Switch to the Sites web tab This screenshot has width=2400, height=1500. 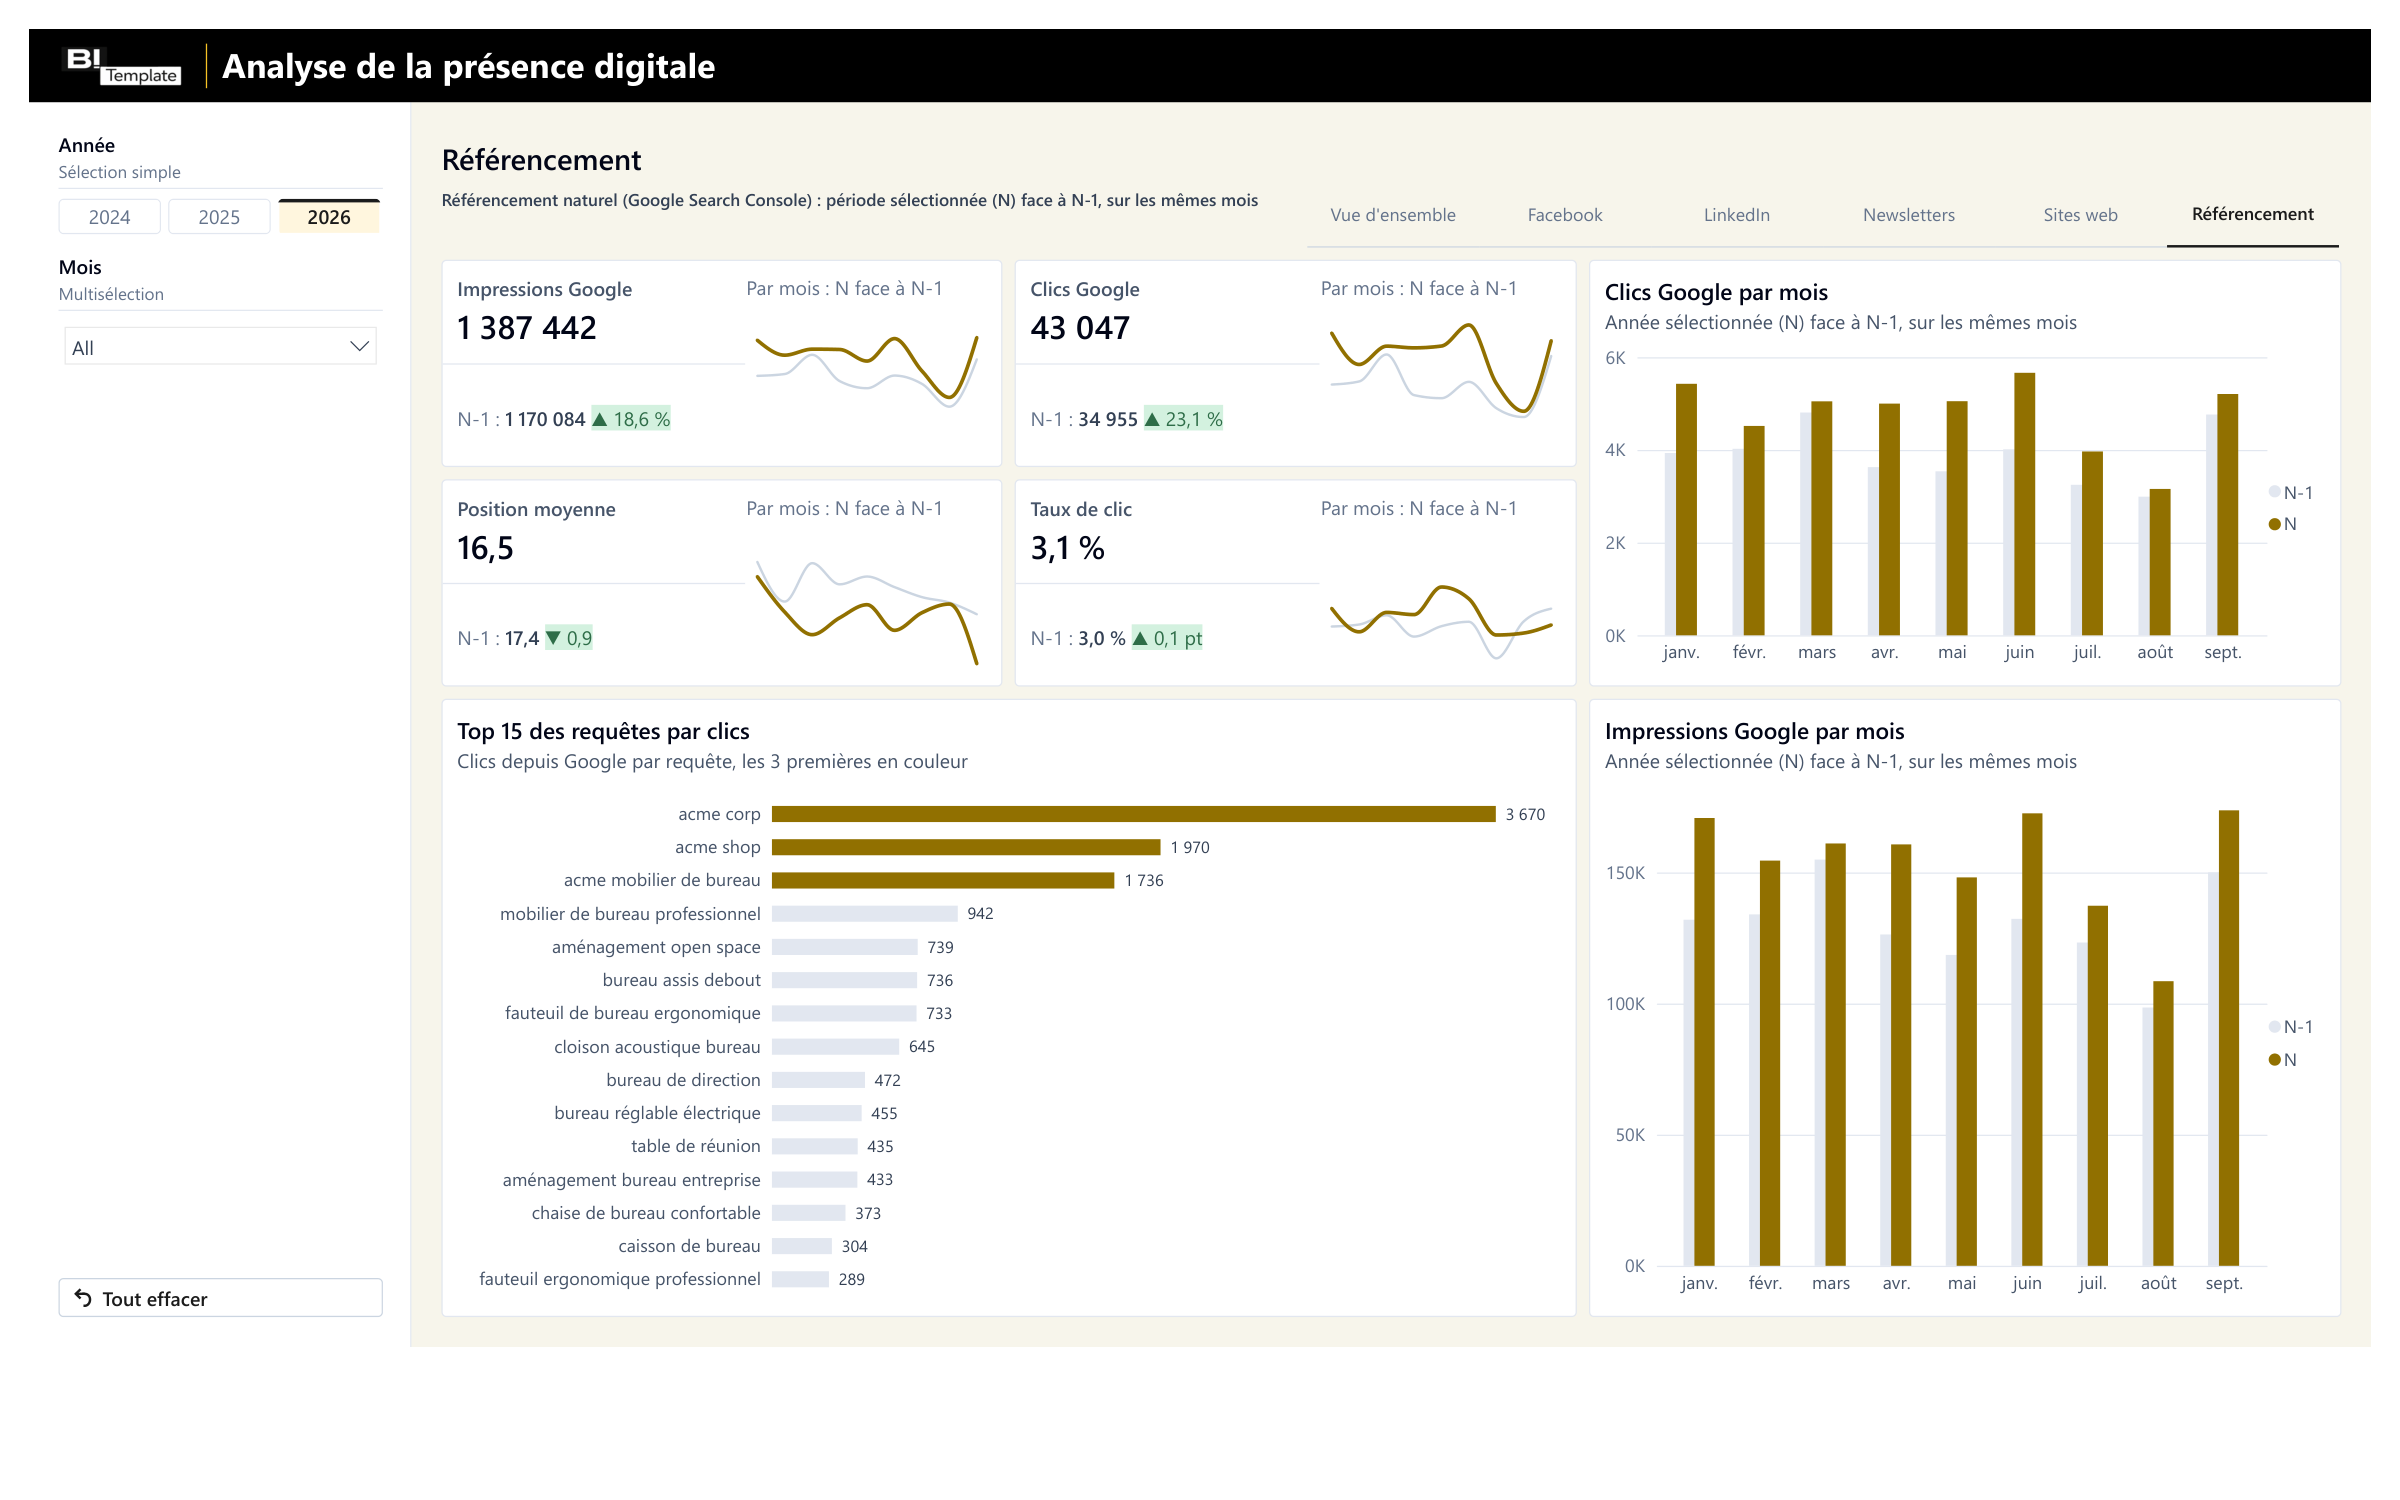[2080, 215]
